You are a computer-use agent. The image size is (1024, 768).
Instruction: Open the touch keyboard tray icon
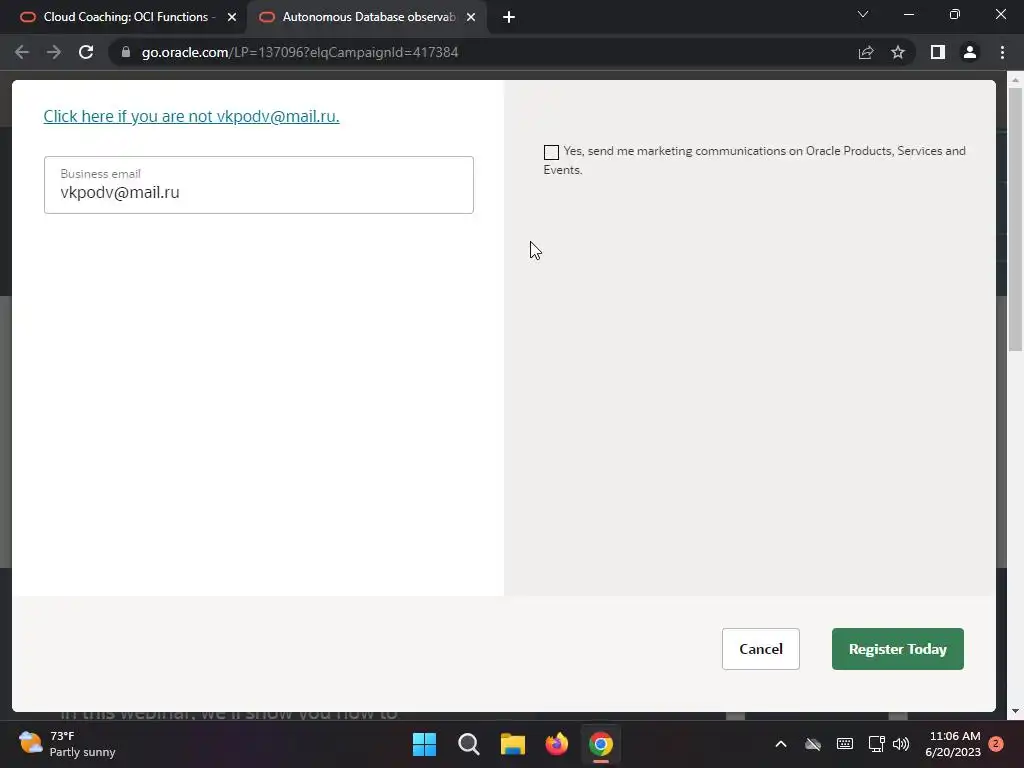click(844, 744)
